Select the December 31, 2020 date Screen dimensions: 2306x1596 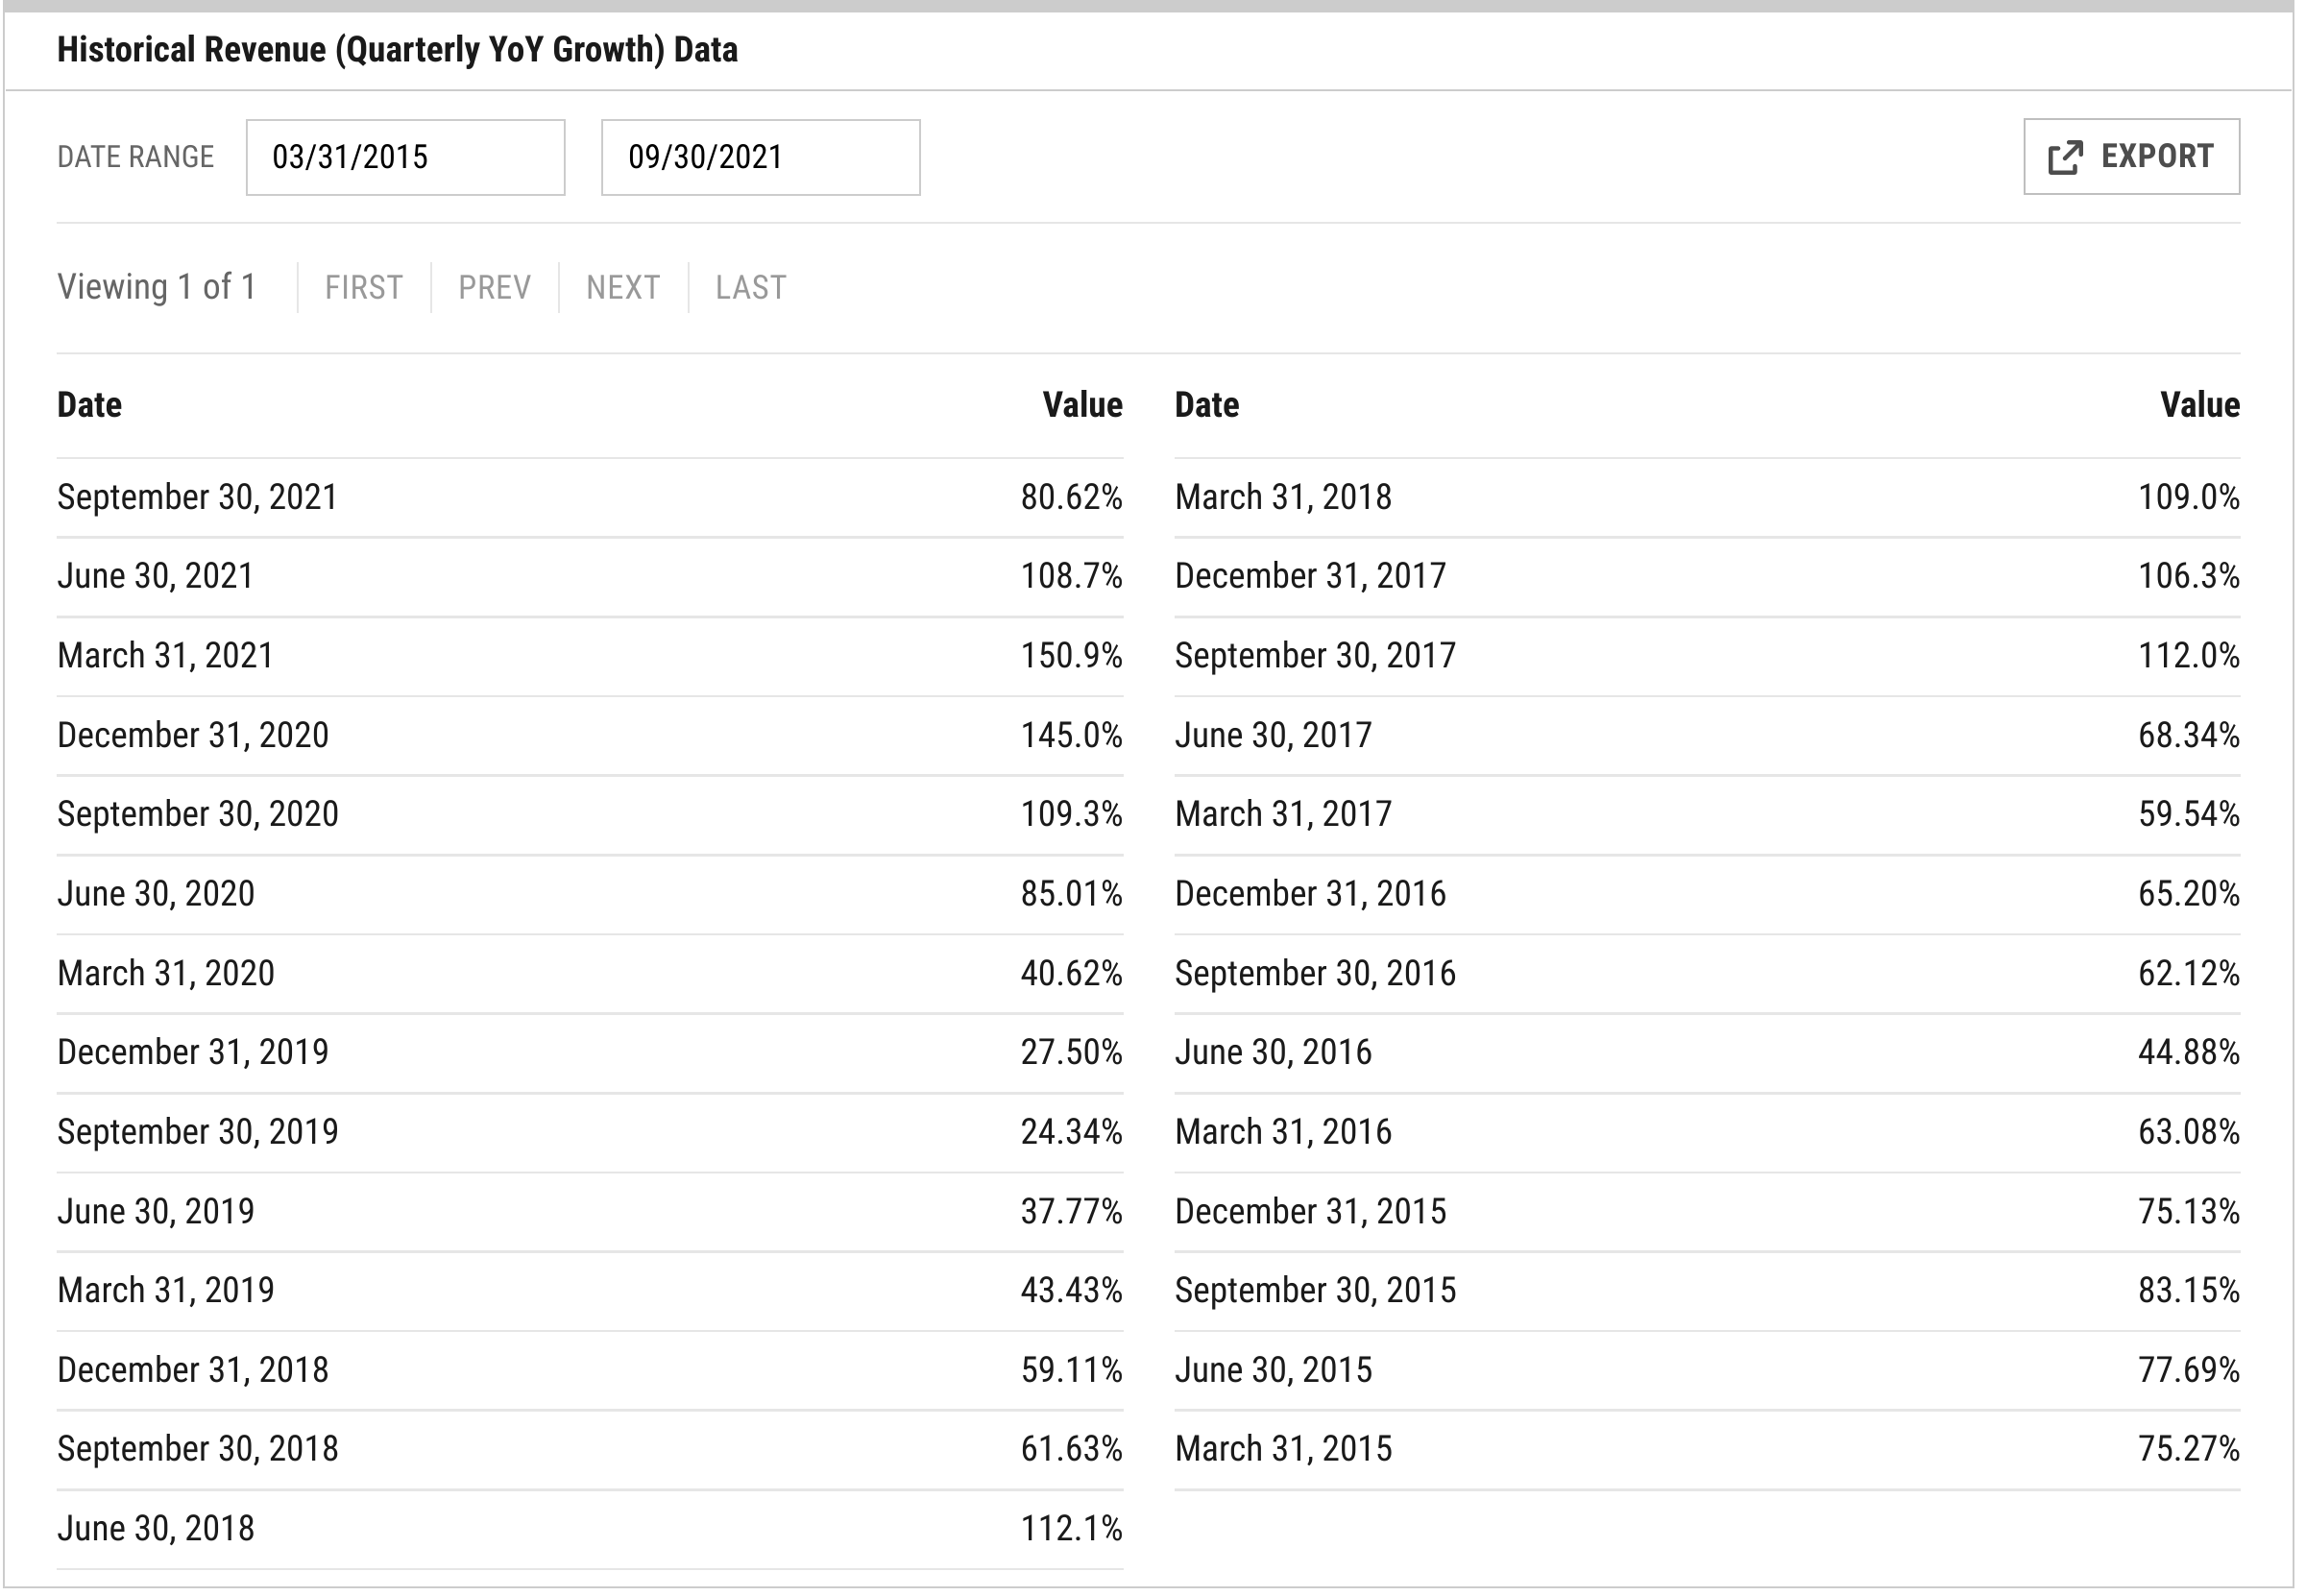coord(193,735)
